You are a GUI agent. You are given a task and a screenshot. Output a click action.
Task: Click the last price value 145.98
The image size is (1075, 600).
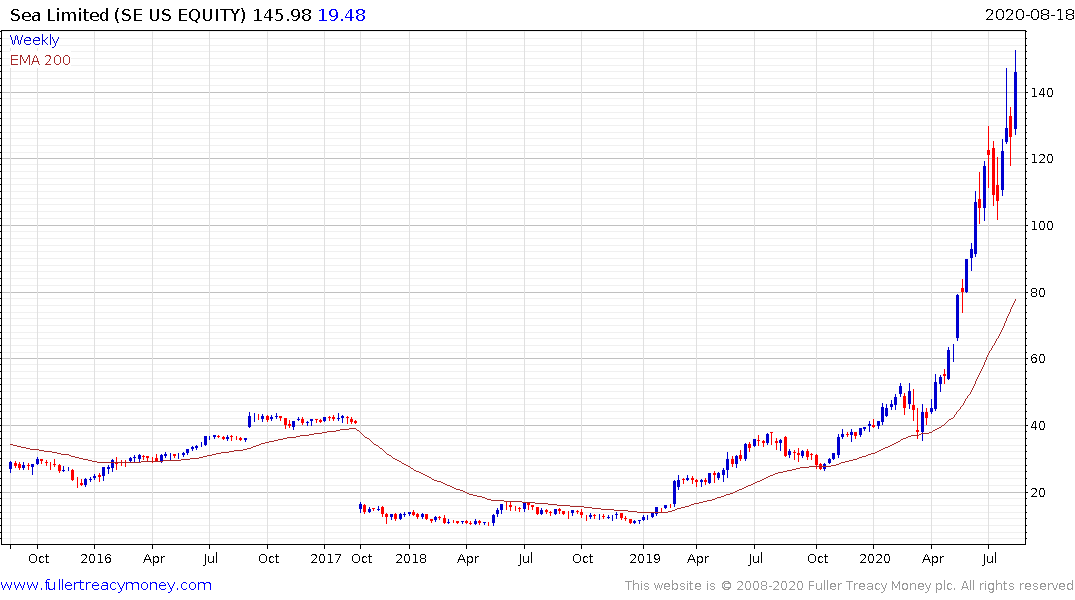pos(287,15)
